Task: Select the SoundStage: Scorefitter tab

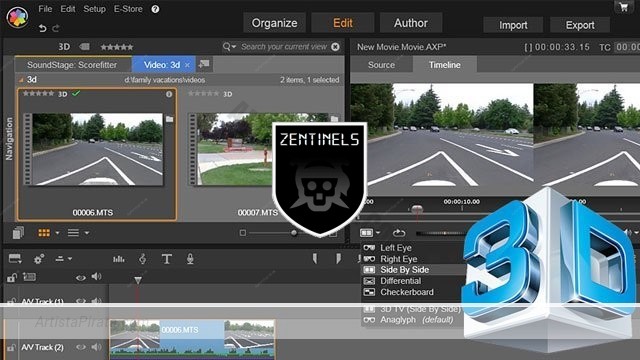Action: [x=73, y=64]
